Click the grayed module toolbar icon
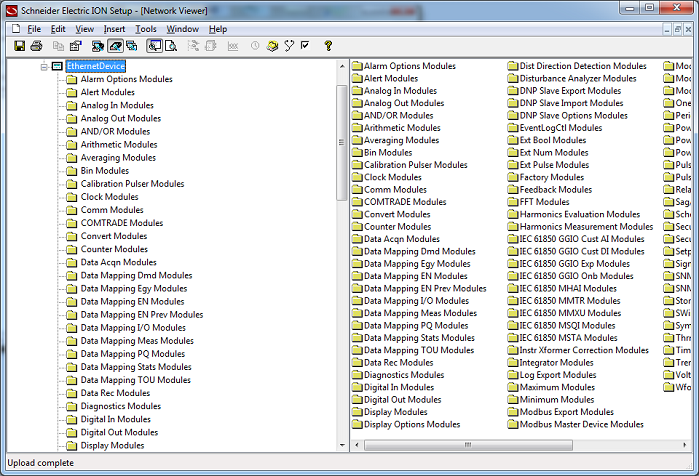The height and width of the screenshot is (476, 699). point(211,46)
